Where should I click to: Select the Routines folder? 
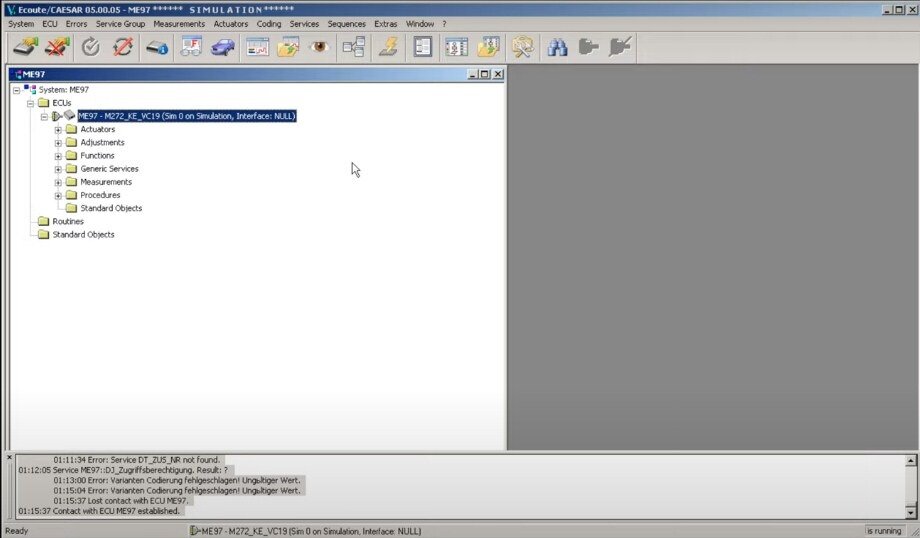pos(68,221)
